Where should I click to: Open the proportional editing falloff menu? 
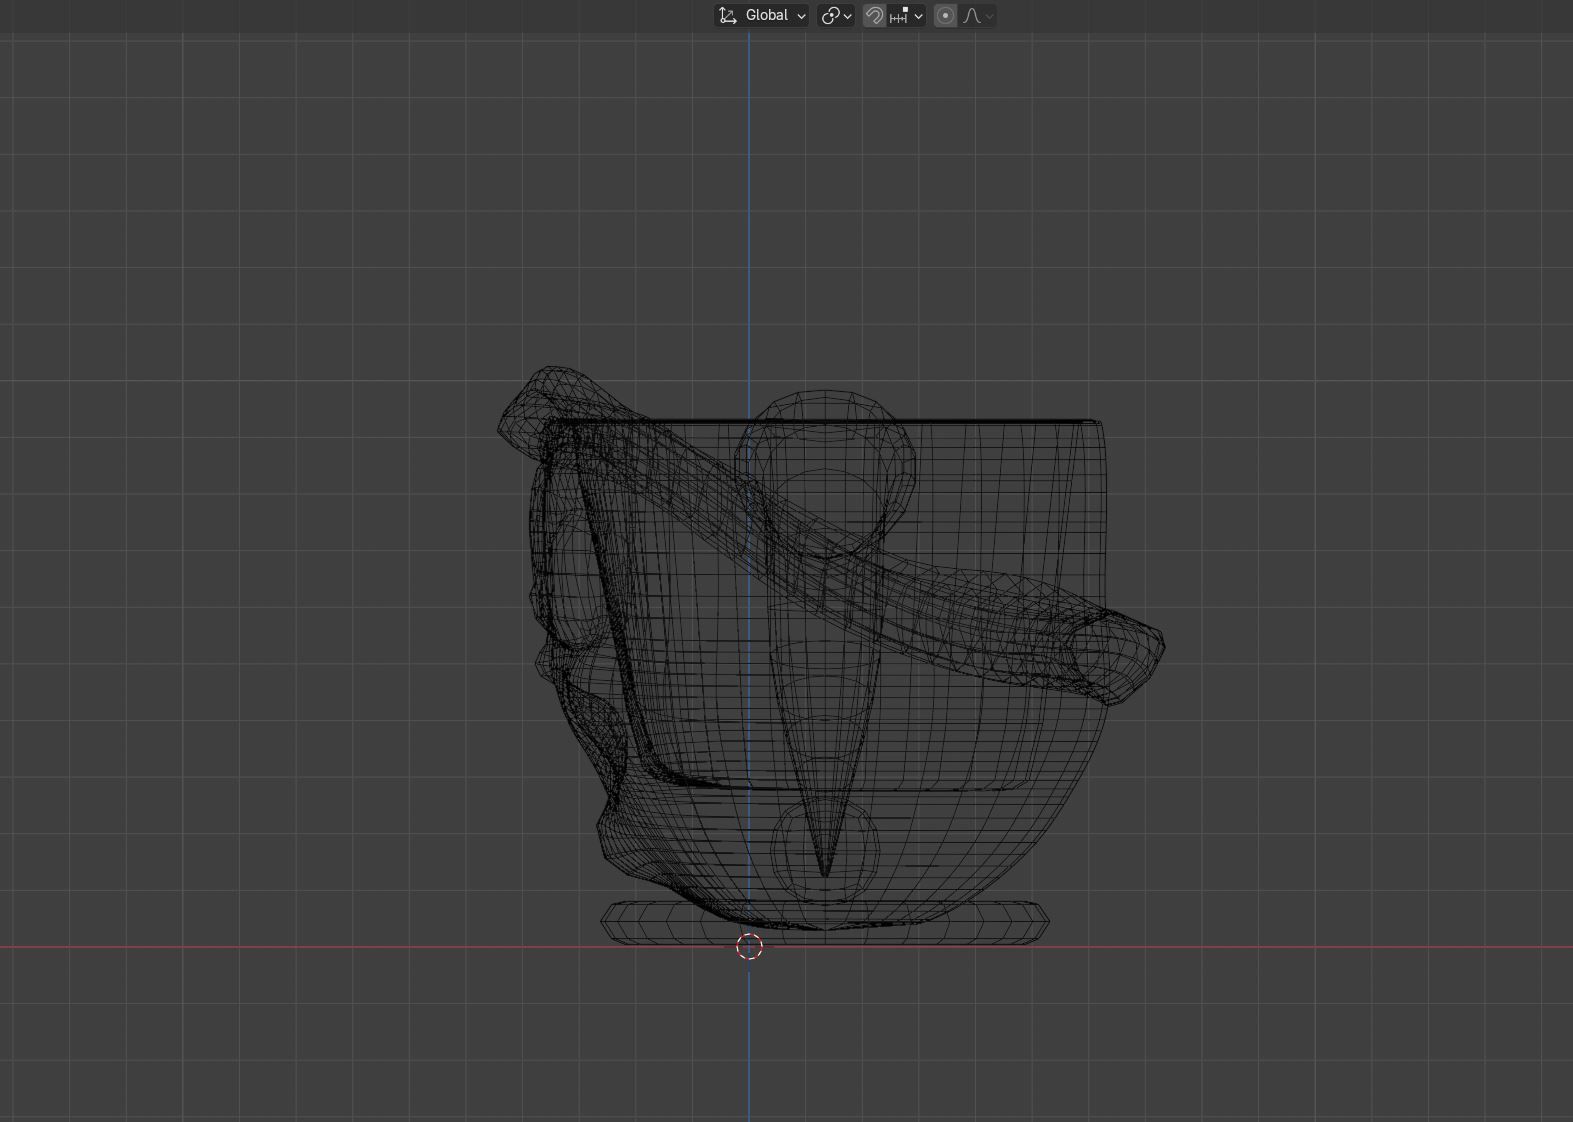[x=977, y=15]
